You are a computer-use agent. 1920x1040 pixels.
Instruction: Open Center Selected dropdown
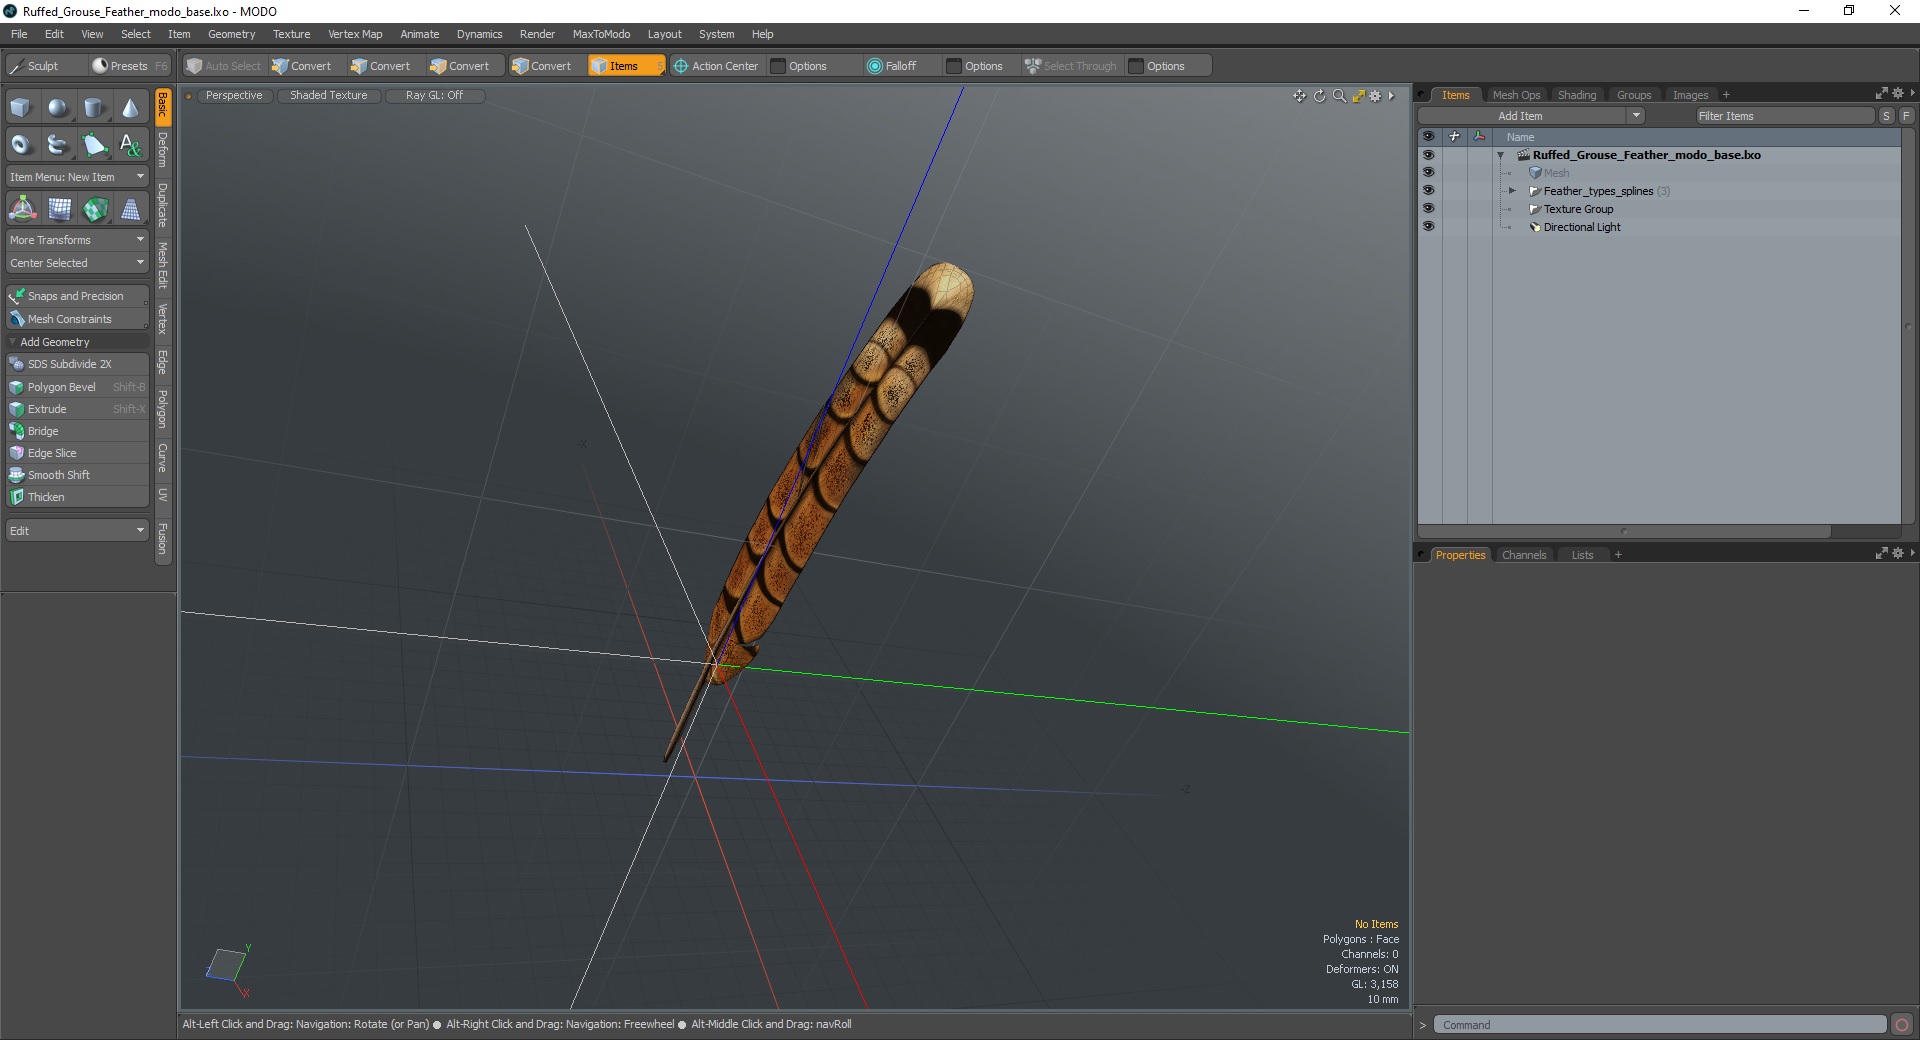point(77,263)
